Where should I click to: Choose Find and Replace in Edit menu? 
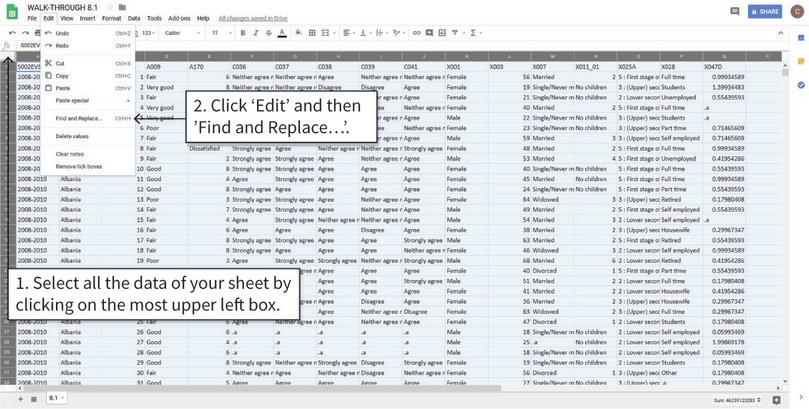pos(88,119)
